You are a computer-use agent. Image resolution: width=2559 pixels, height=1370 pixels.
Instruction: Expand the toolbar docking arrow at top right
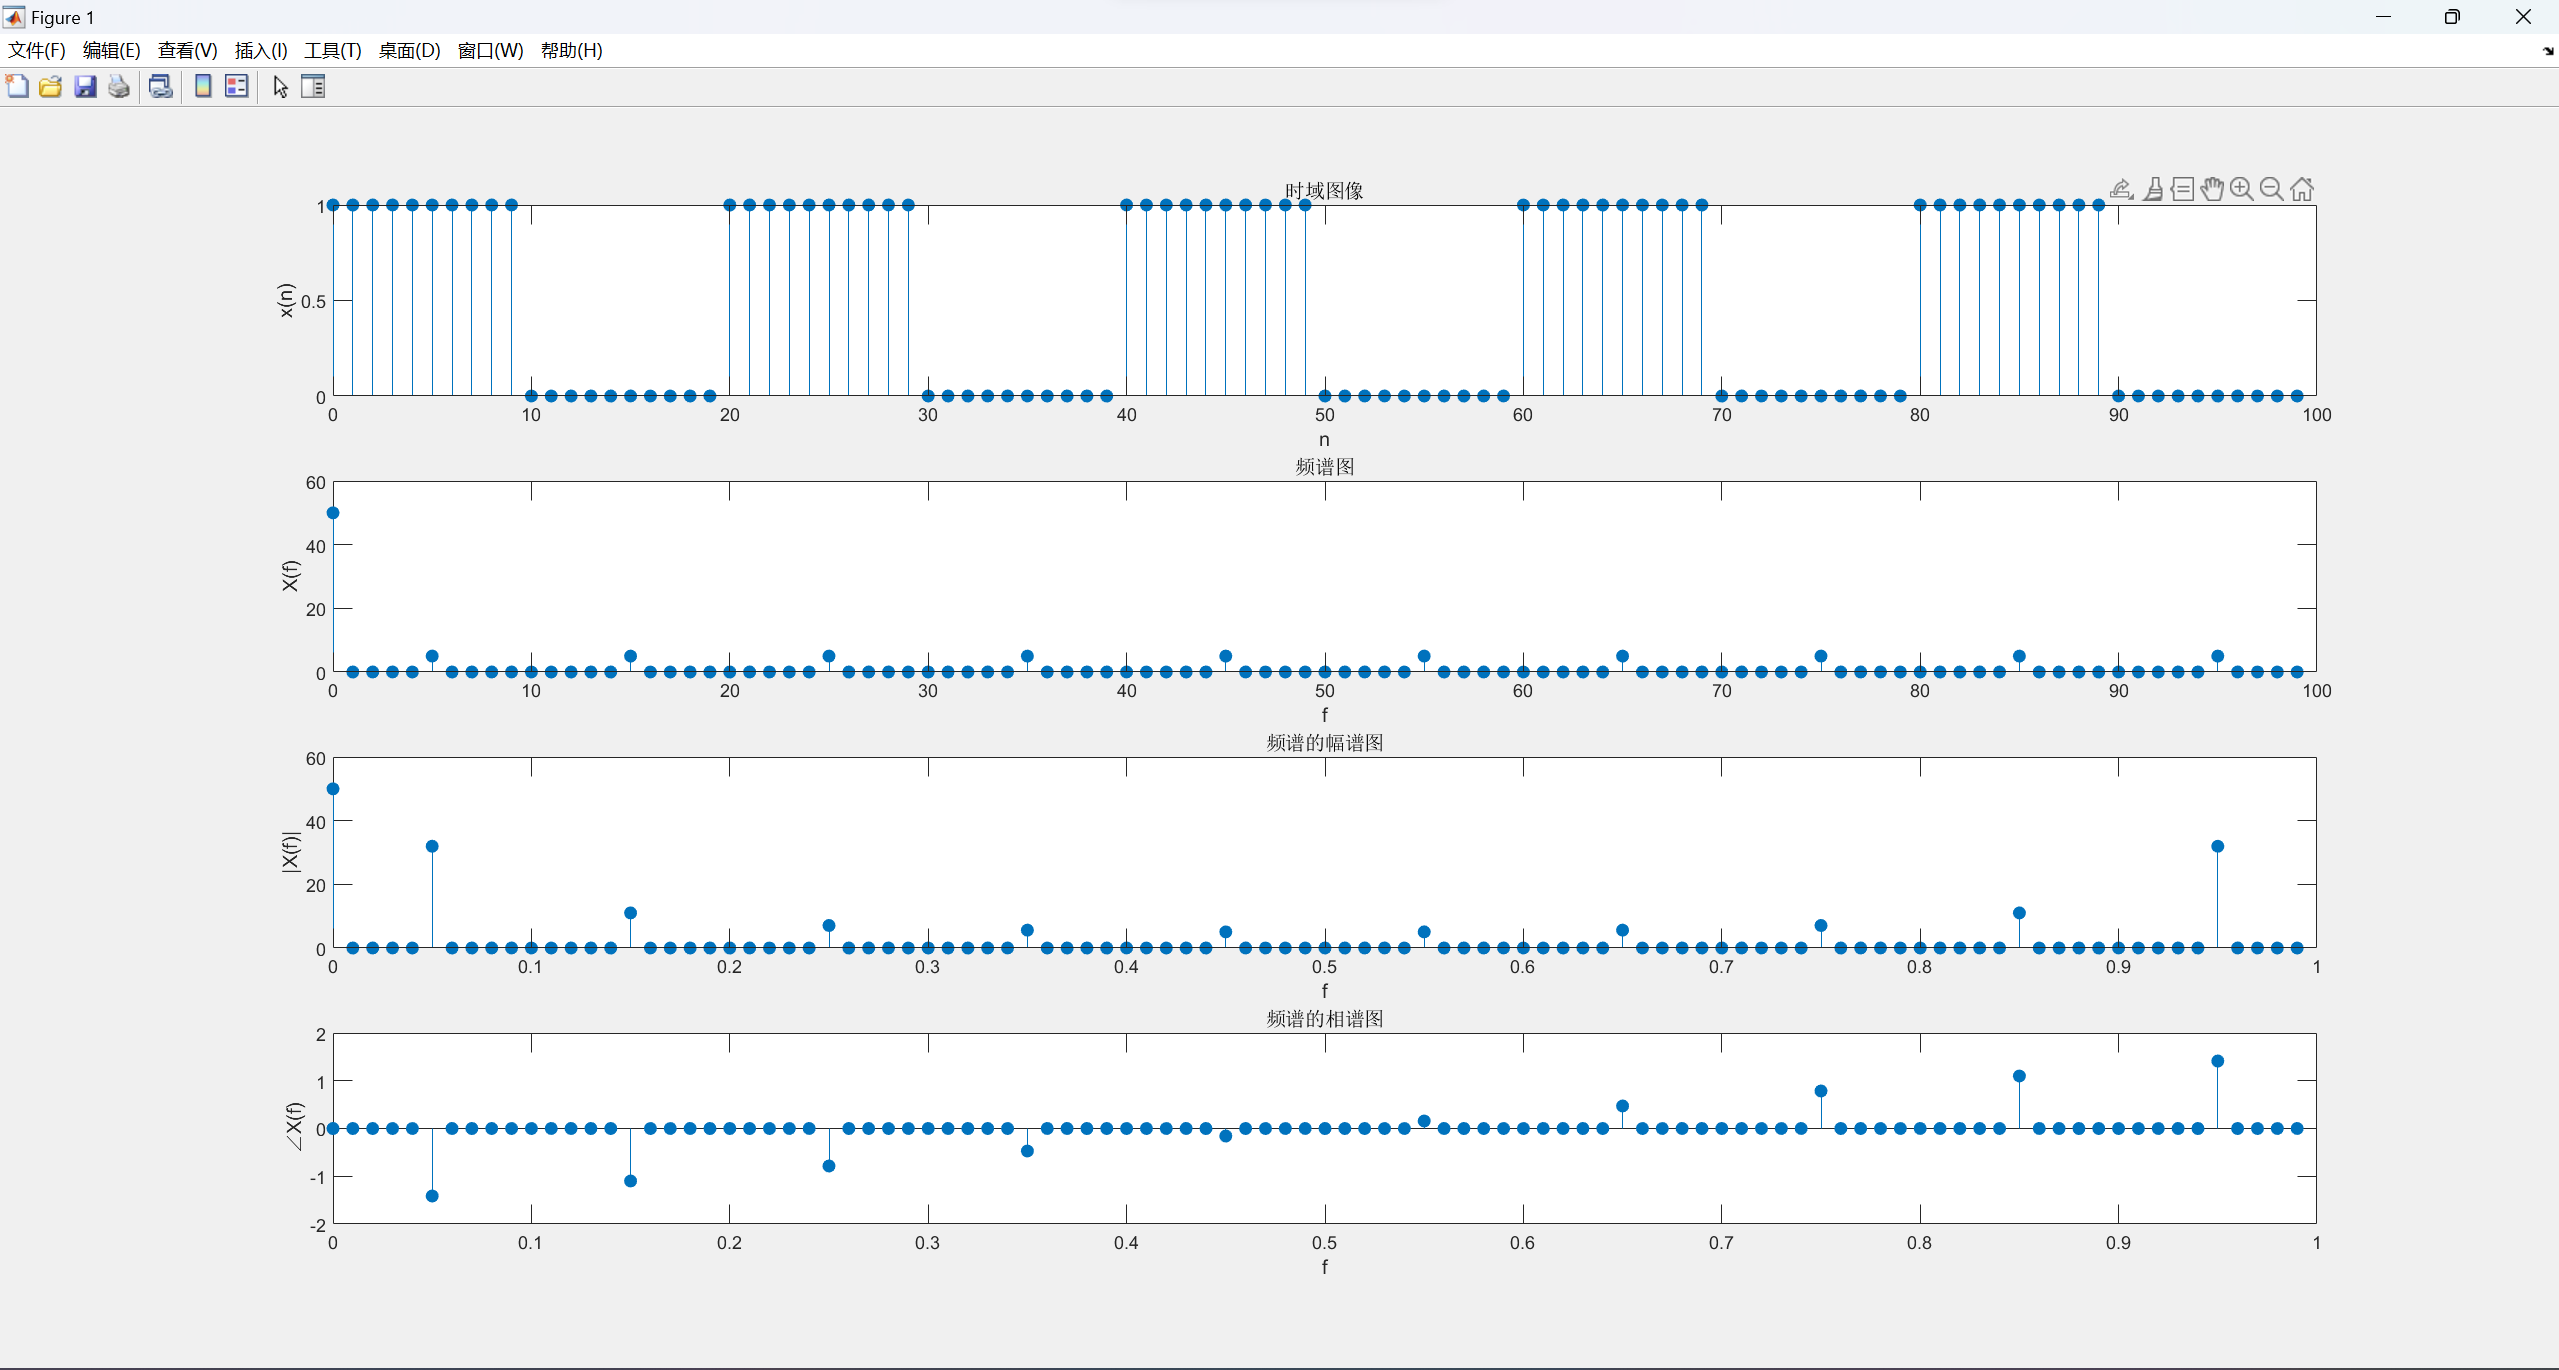click(x=2547, y=51)
